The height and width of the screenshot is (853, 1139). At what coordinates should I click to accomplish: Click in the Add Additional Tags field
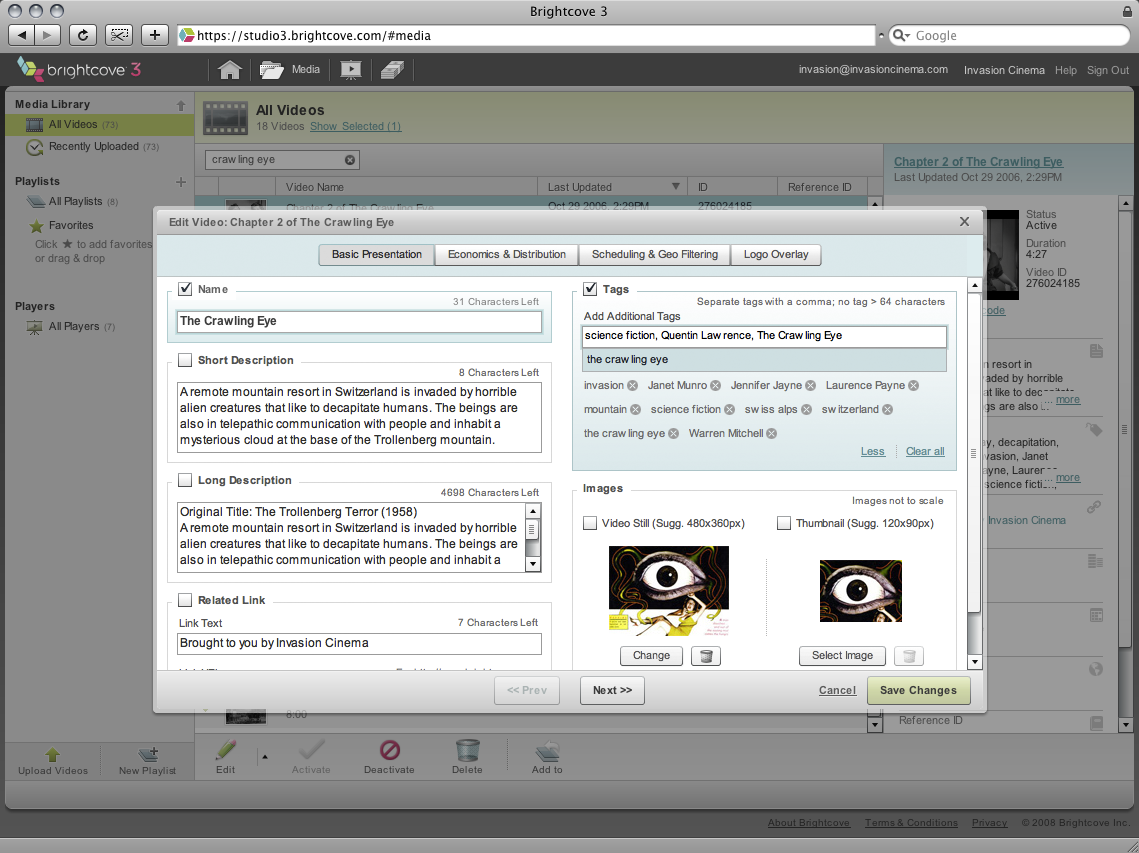point(764,336)
